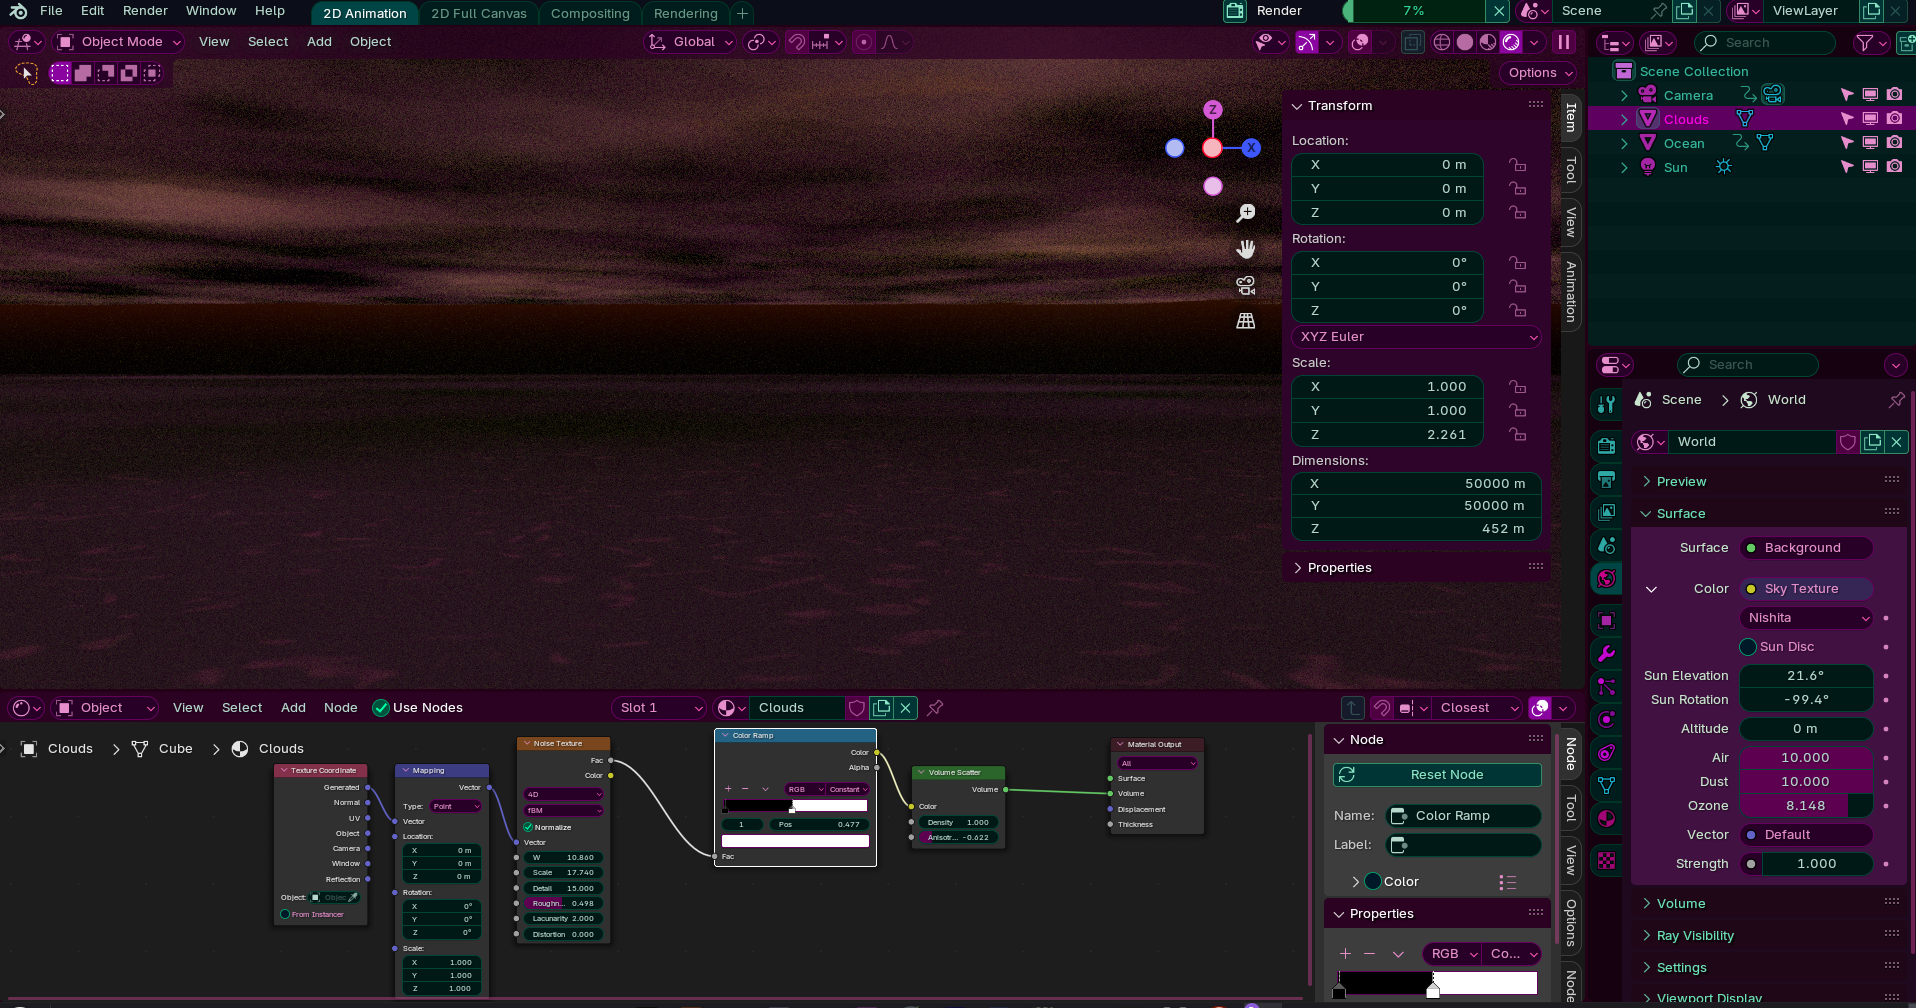1916x1008 pixels.
Task: Open the Material properties tab icon
Action: pyautogui.click(x=1607, y=819)
